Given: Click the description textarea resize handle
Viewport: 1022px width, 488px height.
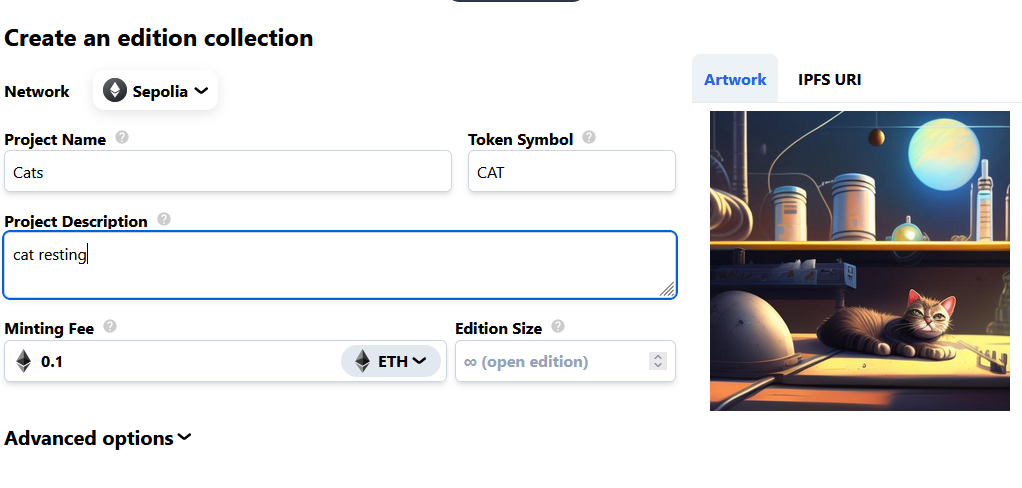Looking at the screenshot, I should 667,289.
